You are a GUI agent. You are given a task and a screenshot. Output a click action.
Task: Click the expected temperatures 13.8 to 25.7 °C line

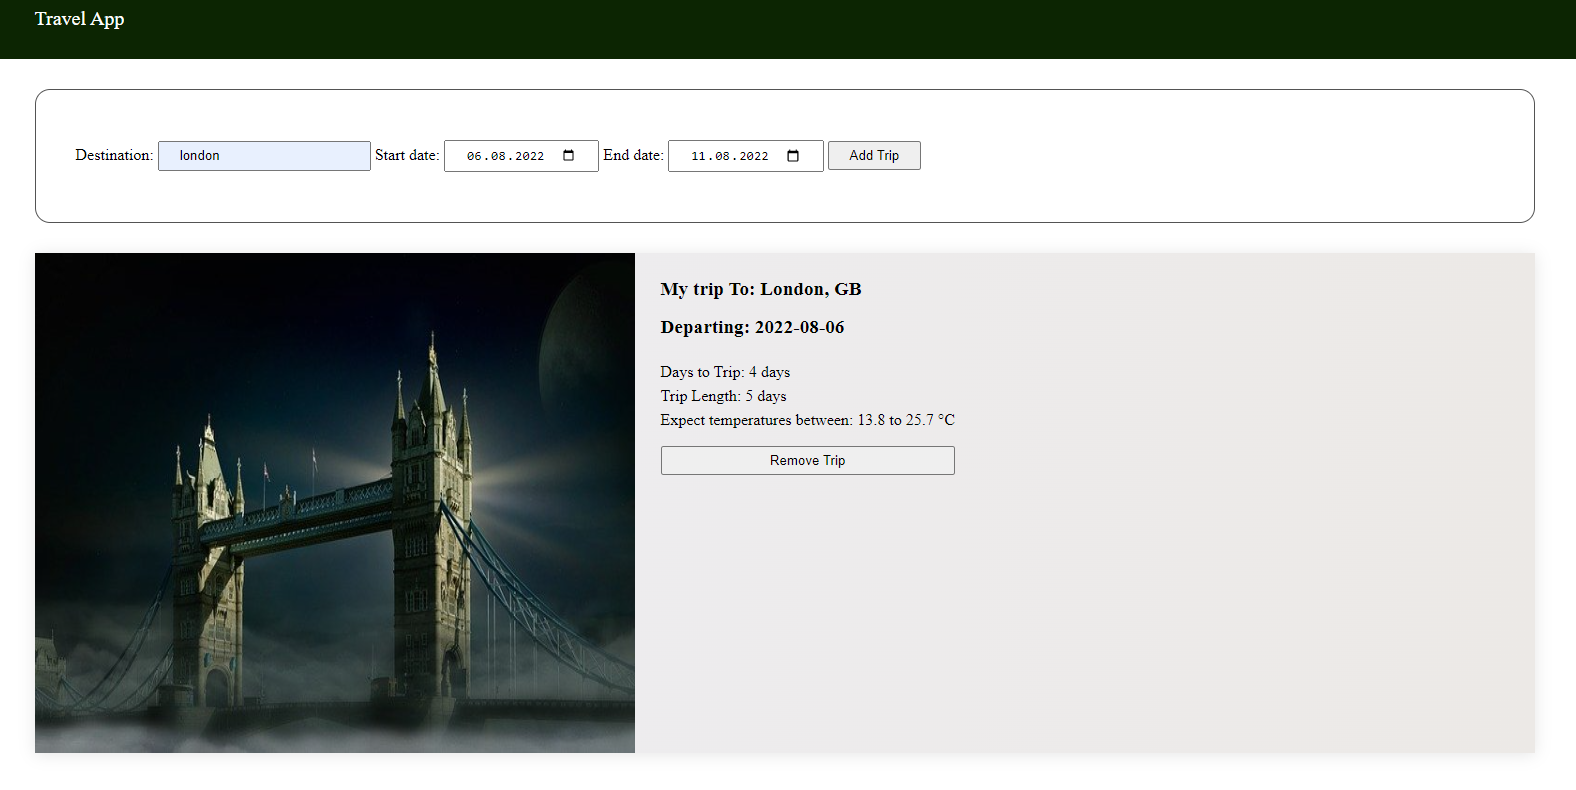(807, 420)
